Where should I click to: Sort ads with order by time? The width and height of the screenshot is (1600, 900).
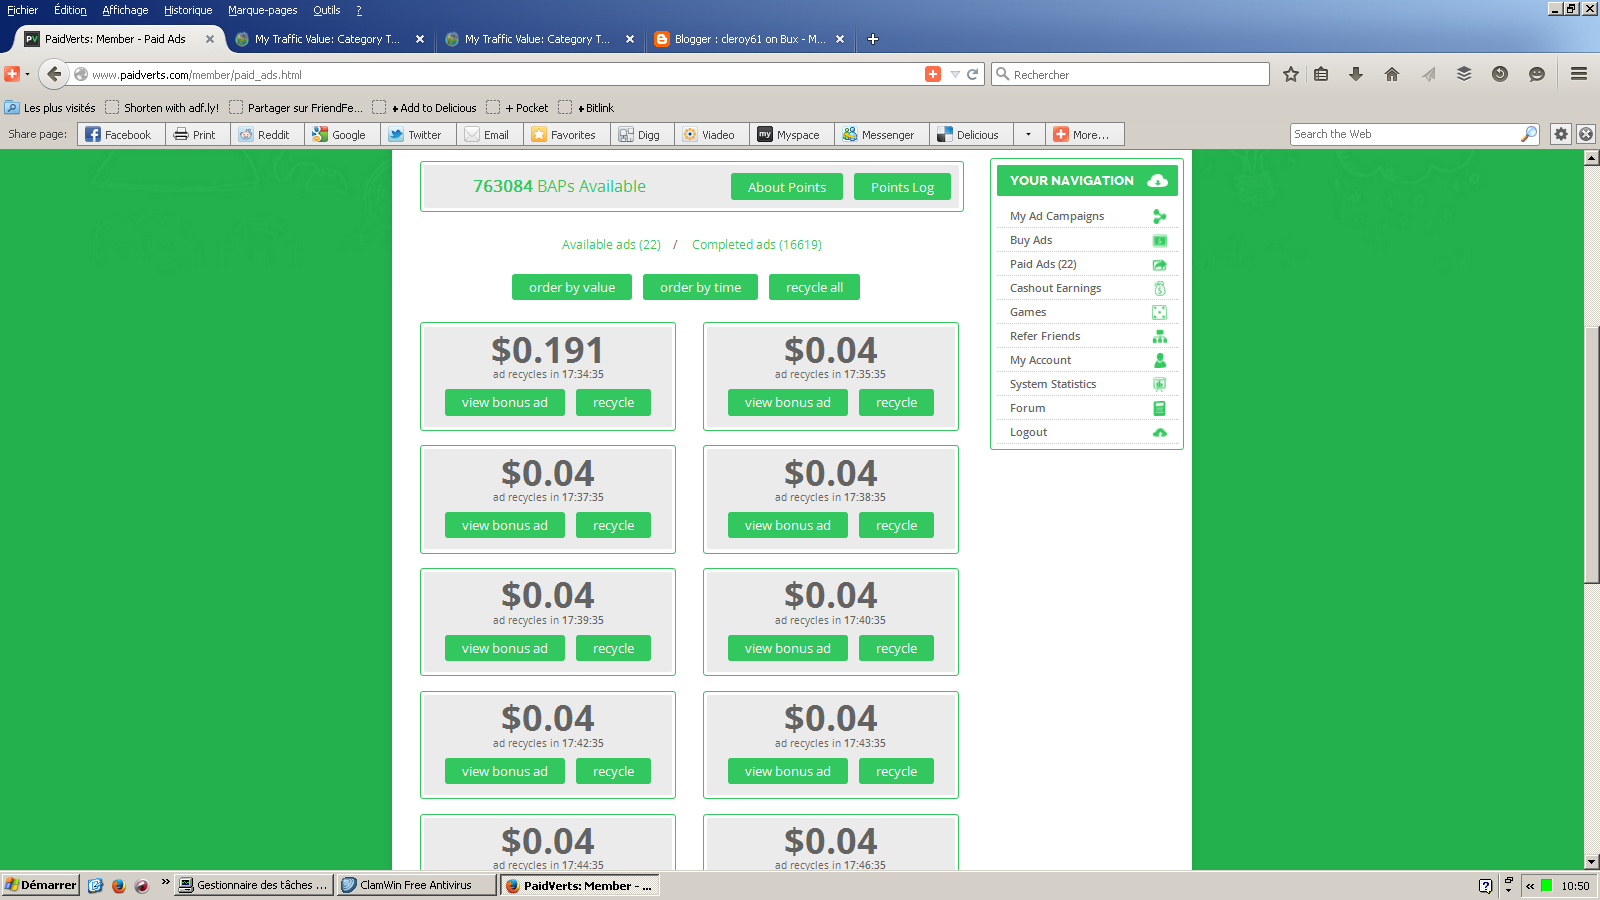[x=700, y=287]
